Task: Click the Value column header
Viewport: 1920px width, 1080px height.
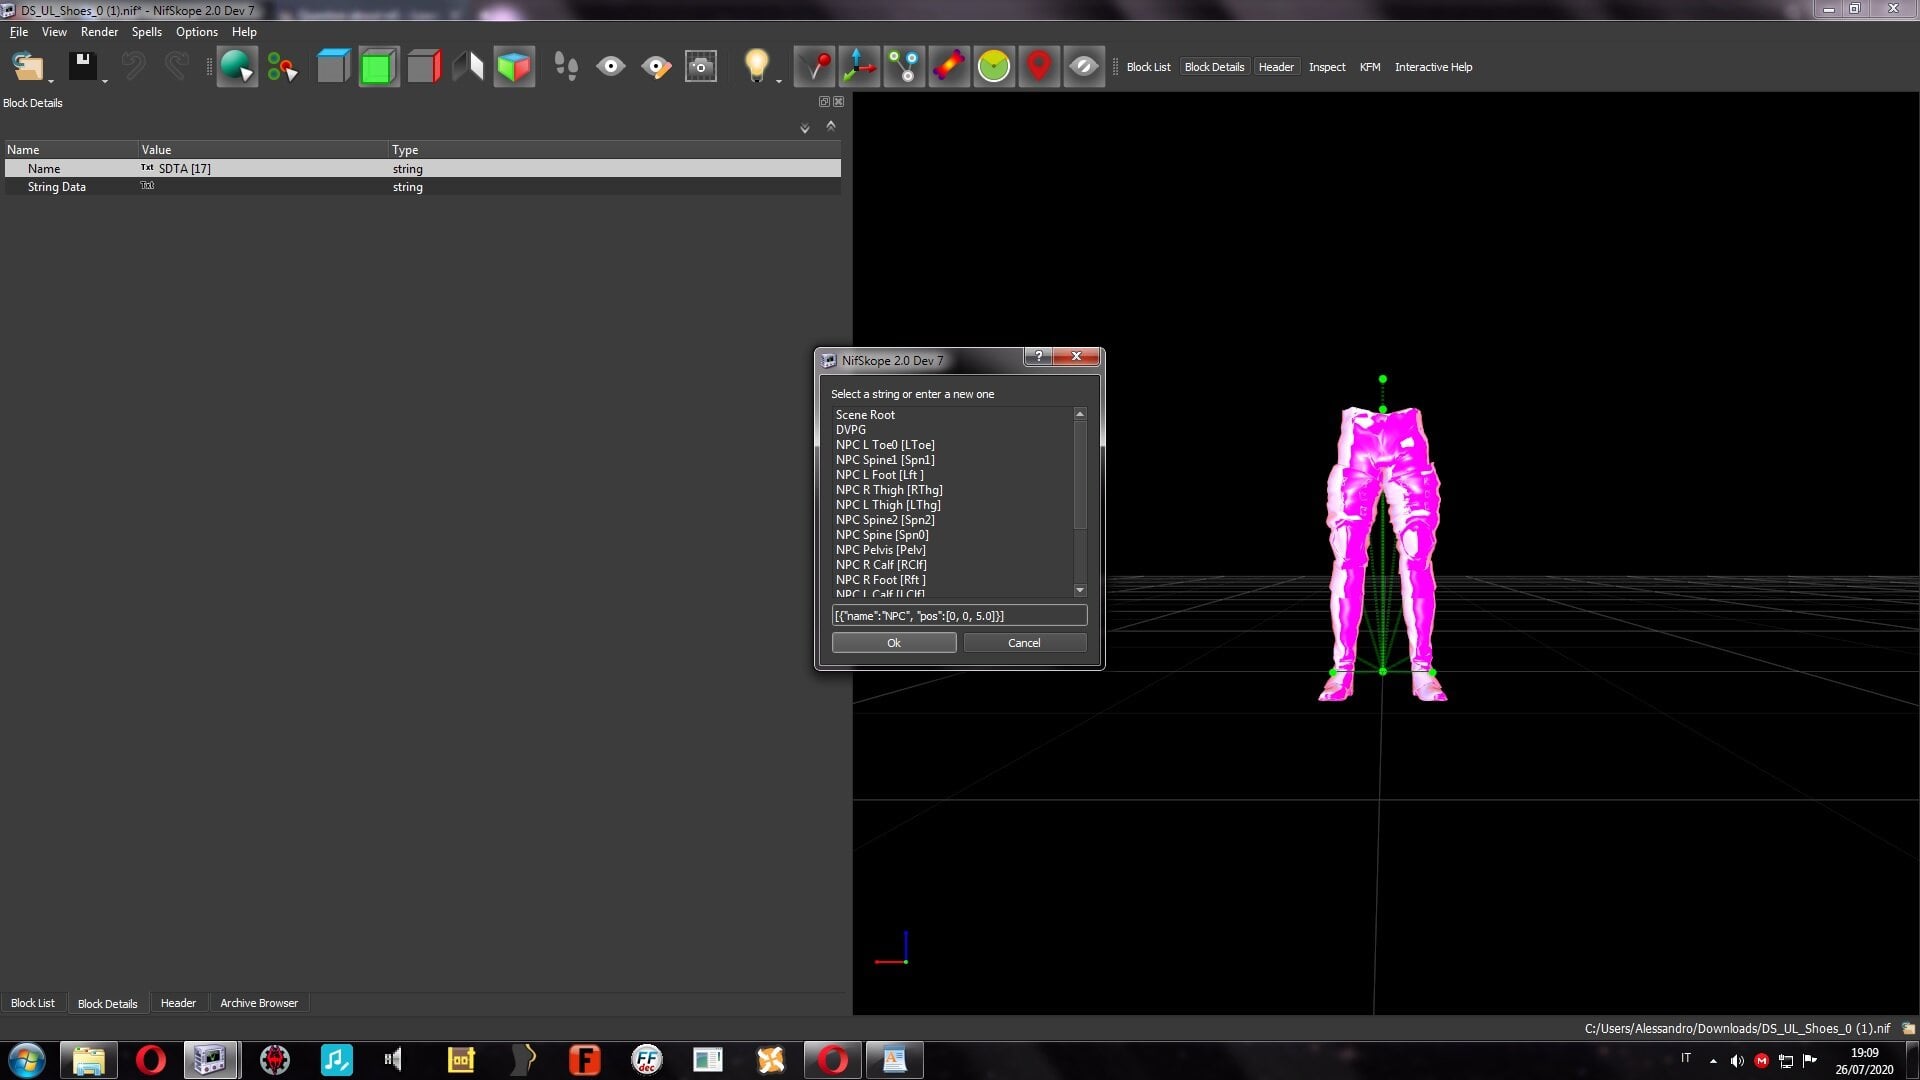Action: [x=263, y=150]
